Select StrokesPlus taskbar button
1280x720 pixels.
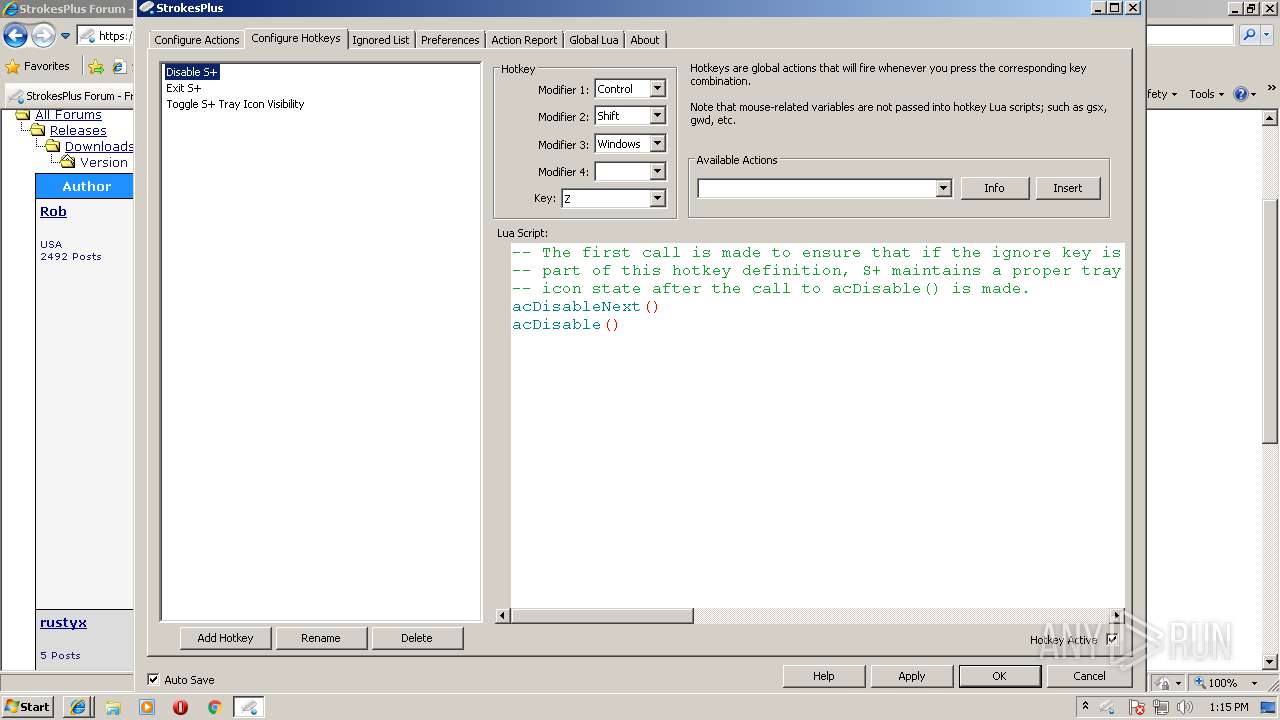click(249, 707)
